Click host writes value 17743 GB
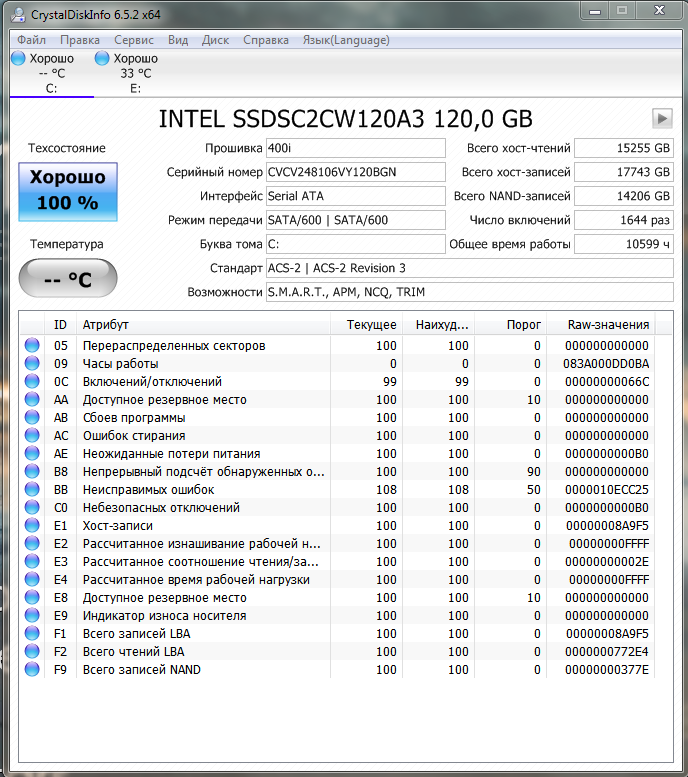688x777 pixels. [624, 172]
